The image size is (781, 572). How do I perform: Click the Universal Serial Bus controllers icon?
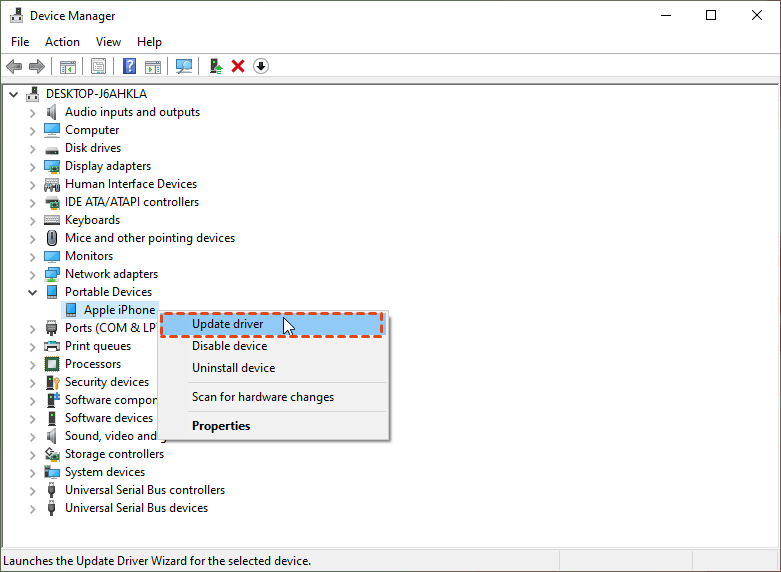[51, 490]
